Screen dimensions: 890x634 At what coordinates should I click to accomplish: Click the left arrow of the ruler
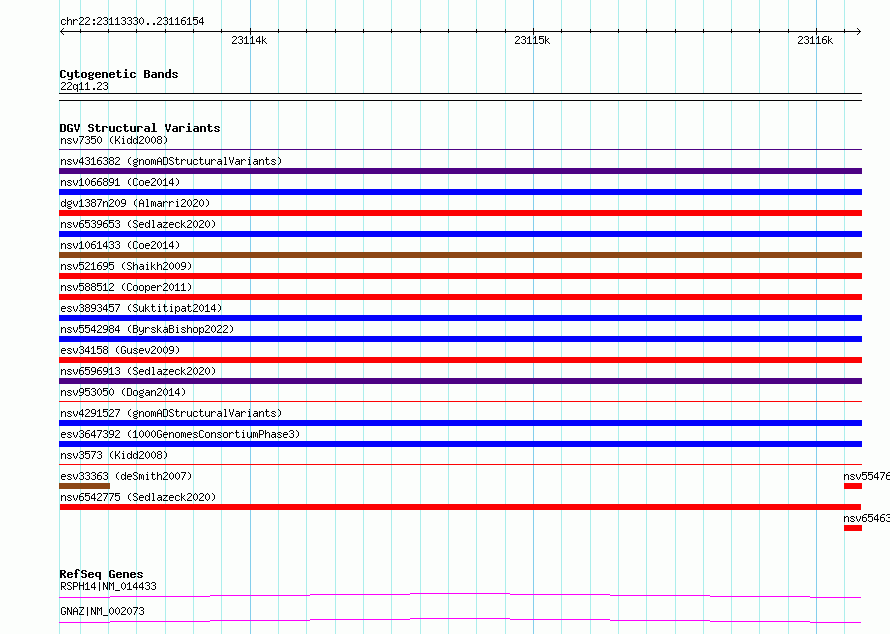coord(62,31)
